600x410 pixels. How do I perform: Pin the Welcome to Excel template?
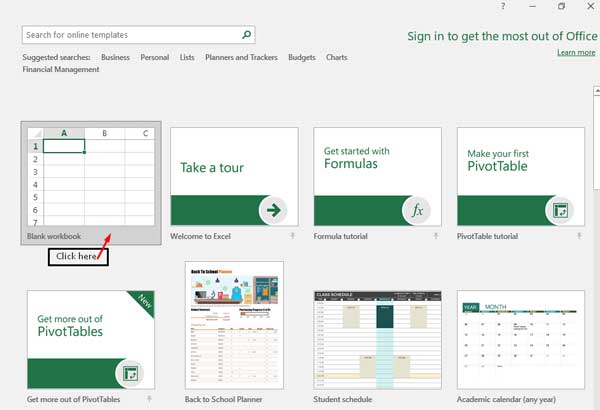(292, 236)
